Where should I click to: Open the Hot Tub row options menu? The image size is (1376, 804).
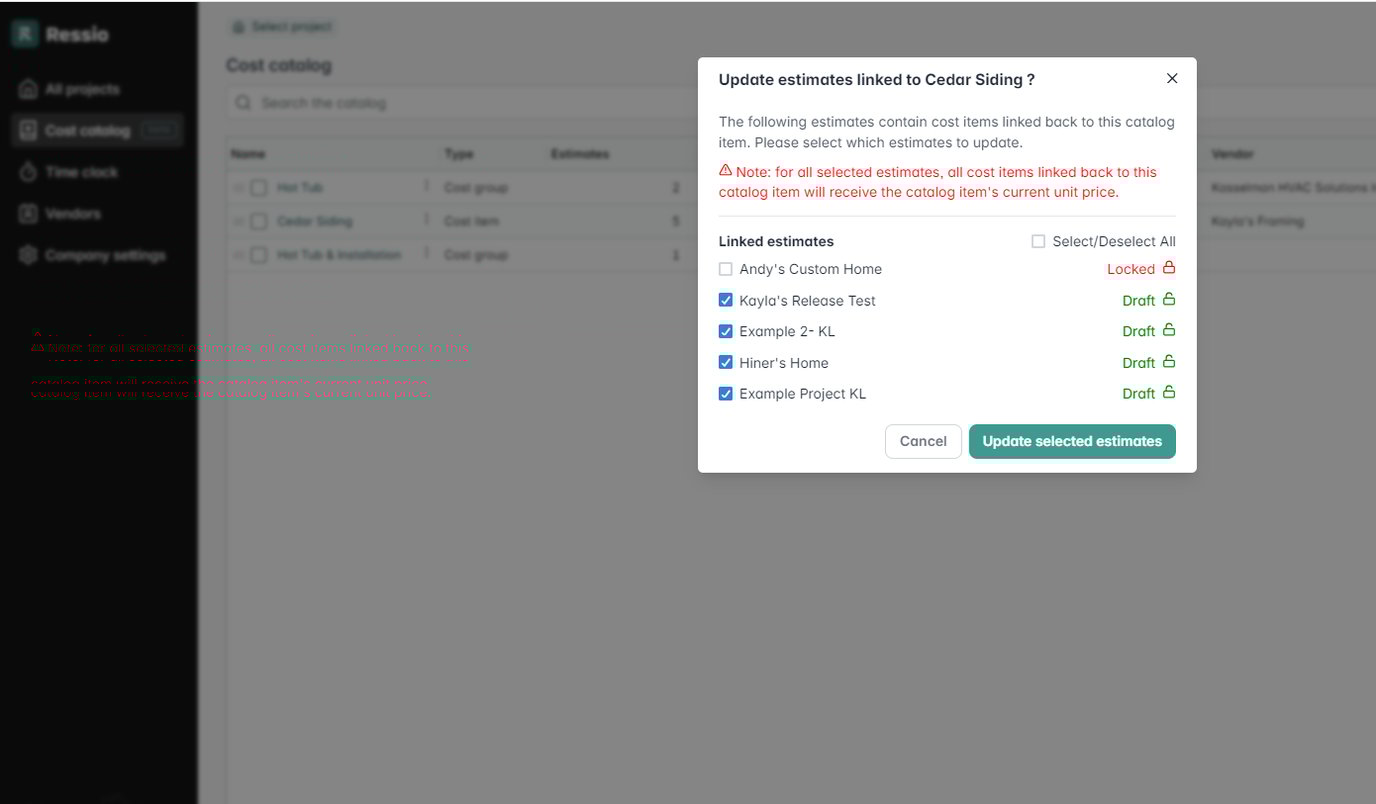click(x=426, y=187)
